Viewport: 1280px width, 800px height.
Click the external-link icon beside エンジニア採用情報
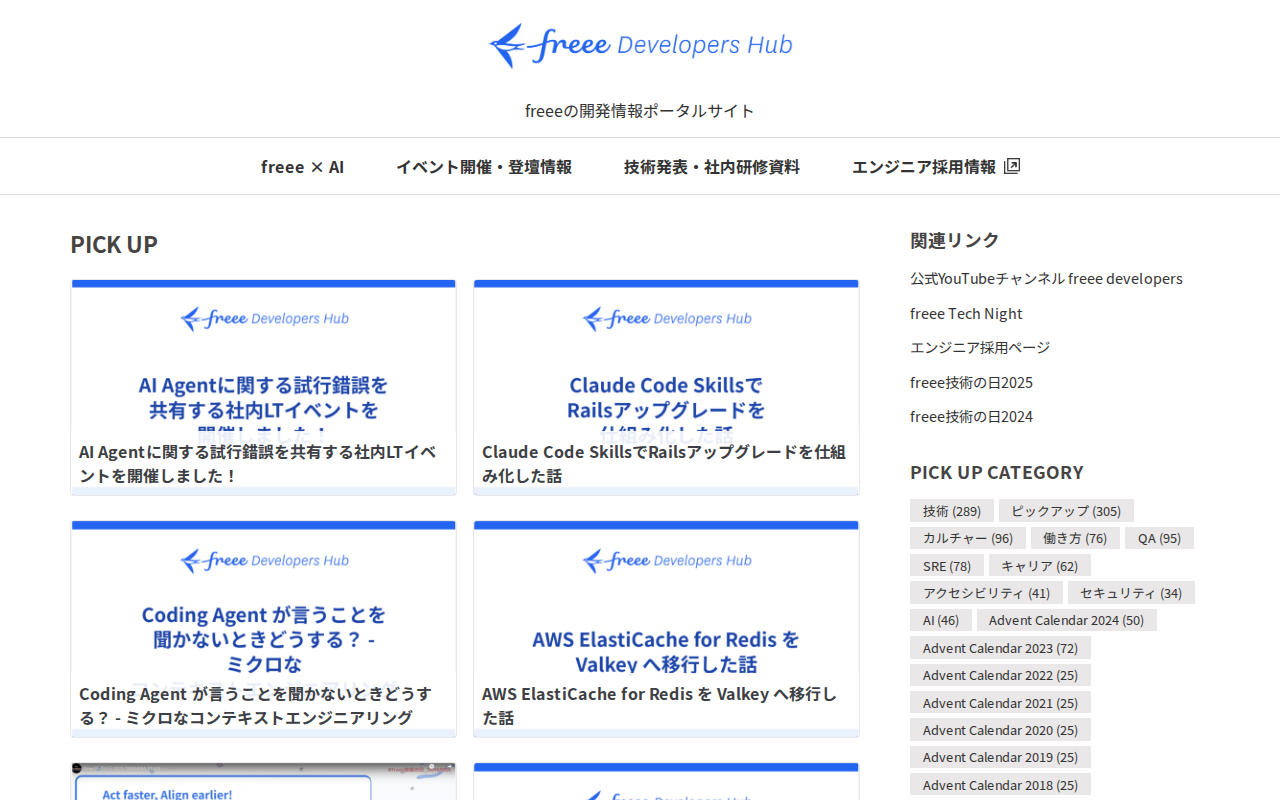pyautogui.click(x=1012, y=166)
